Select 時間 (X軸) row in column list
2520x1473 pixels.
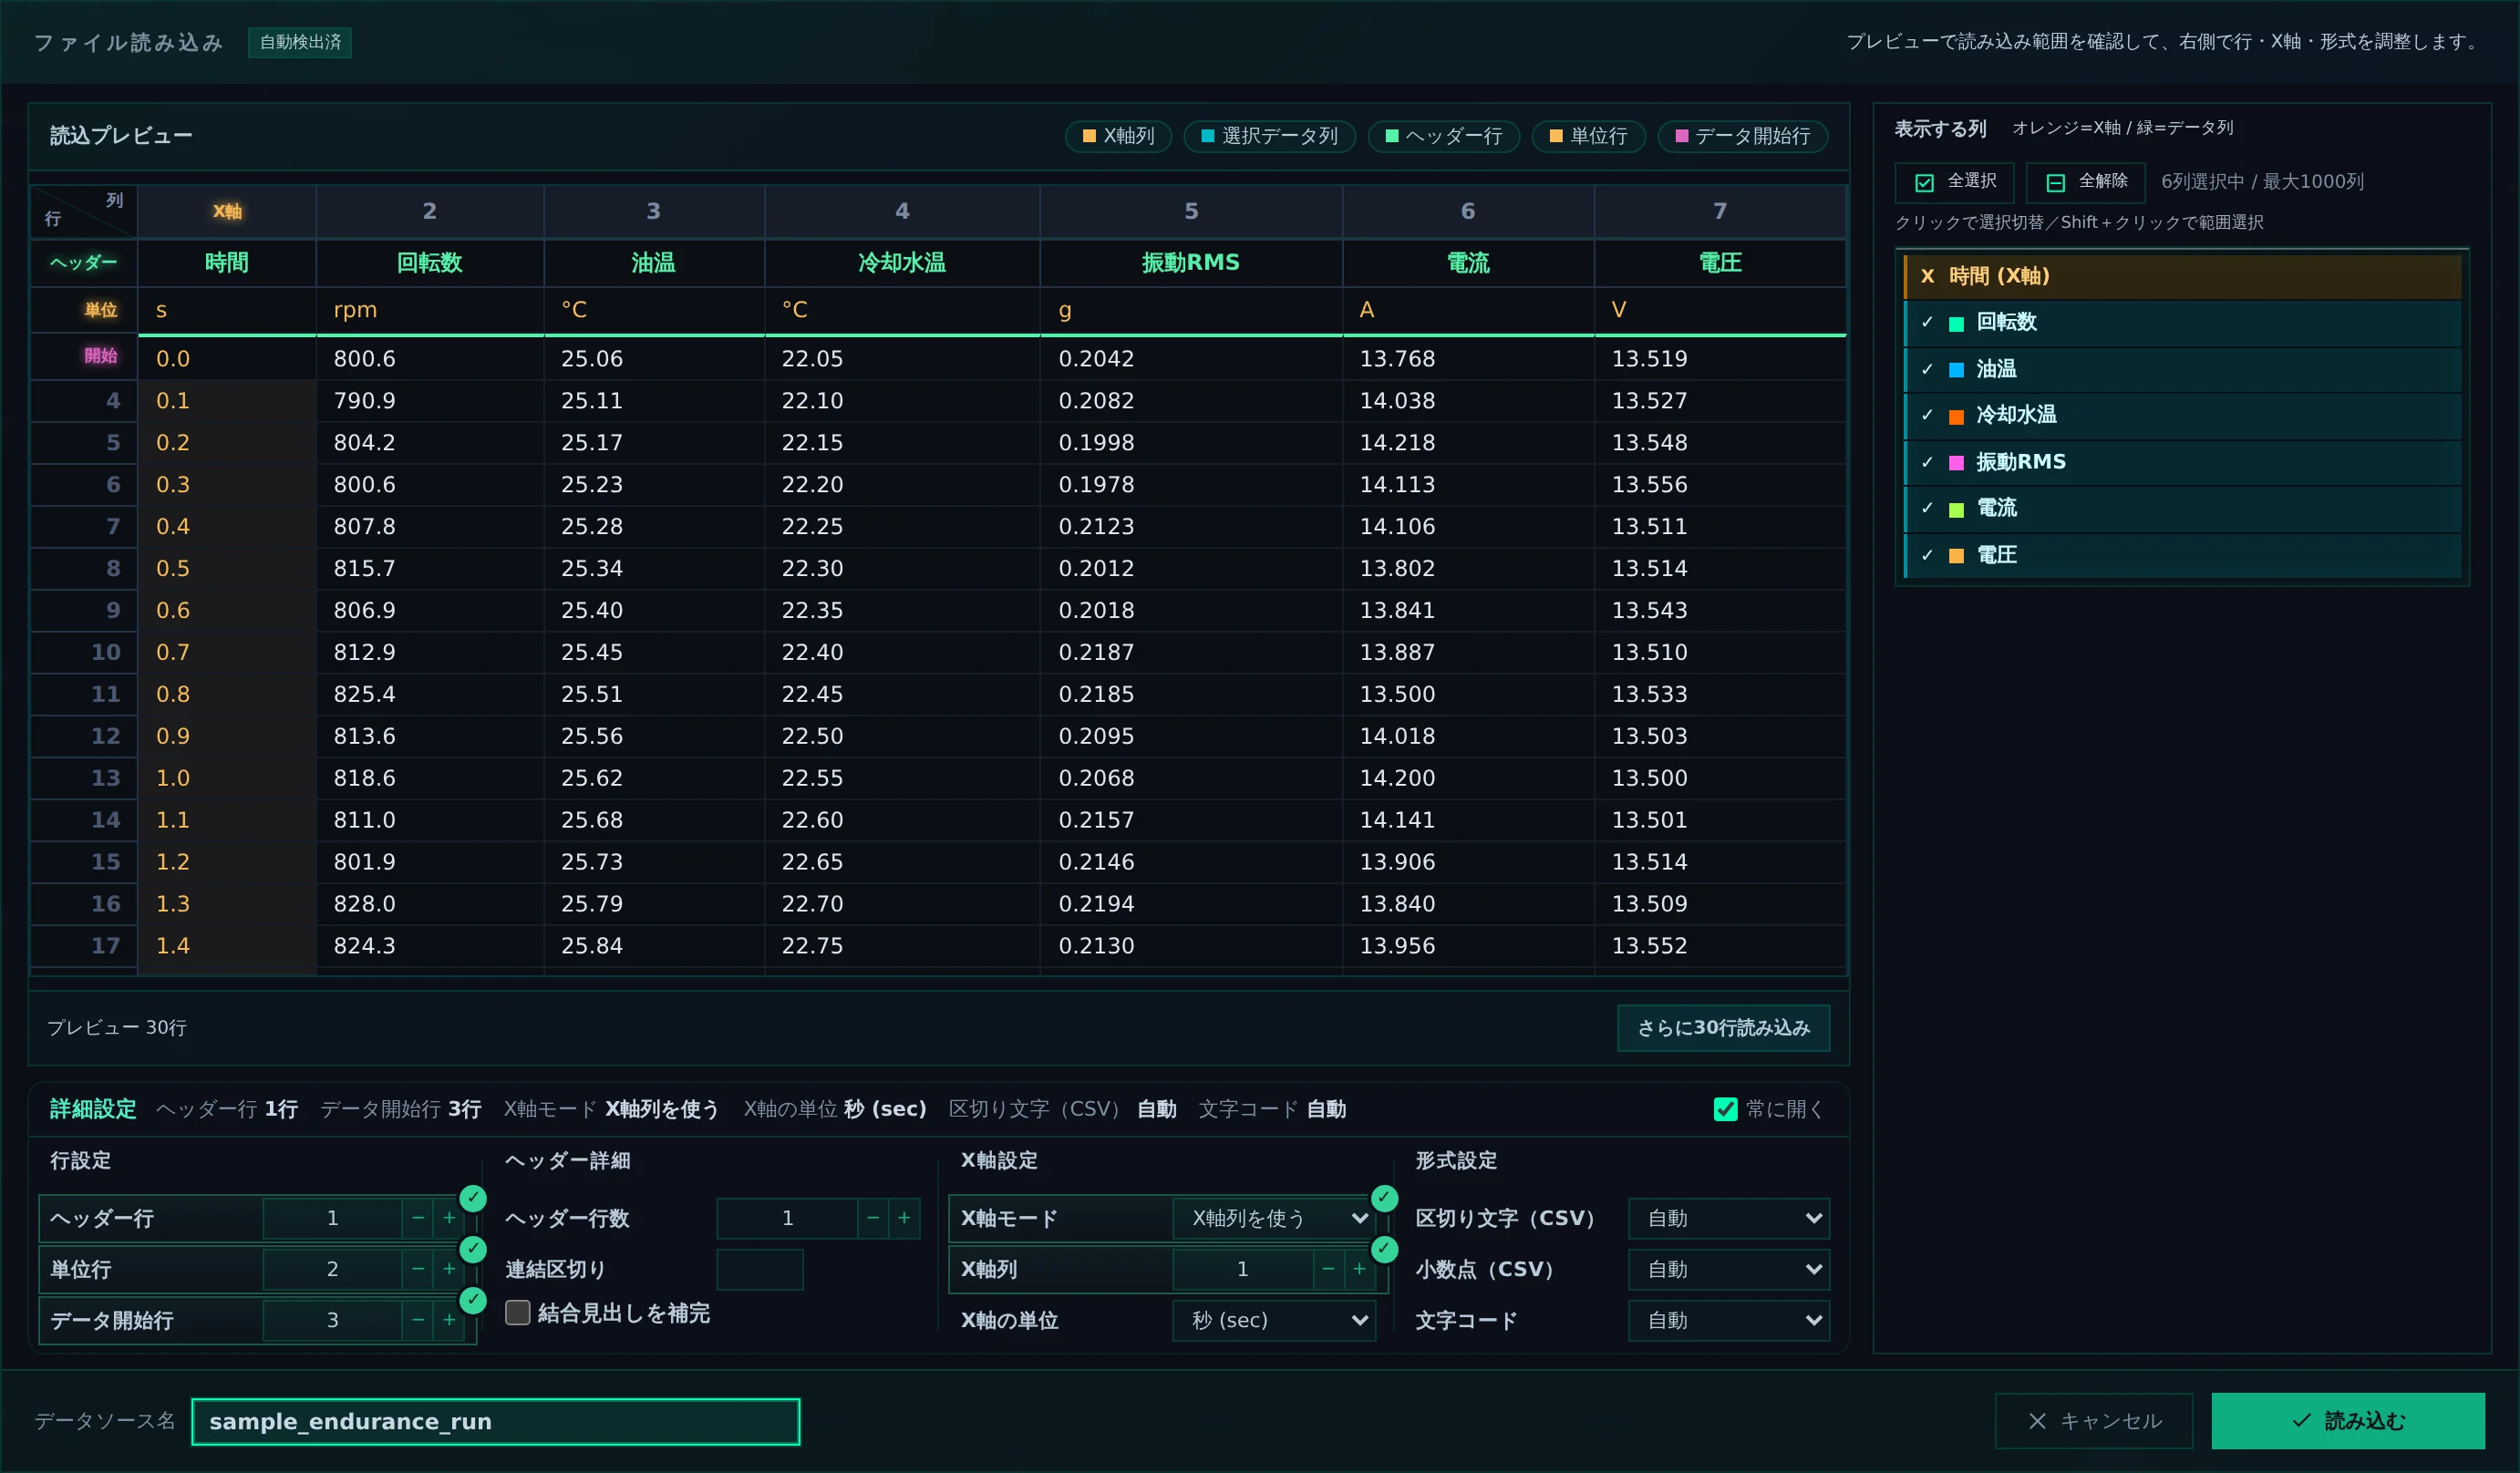[2183, 277]
